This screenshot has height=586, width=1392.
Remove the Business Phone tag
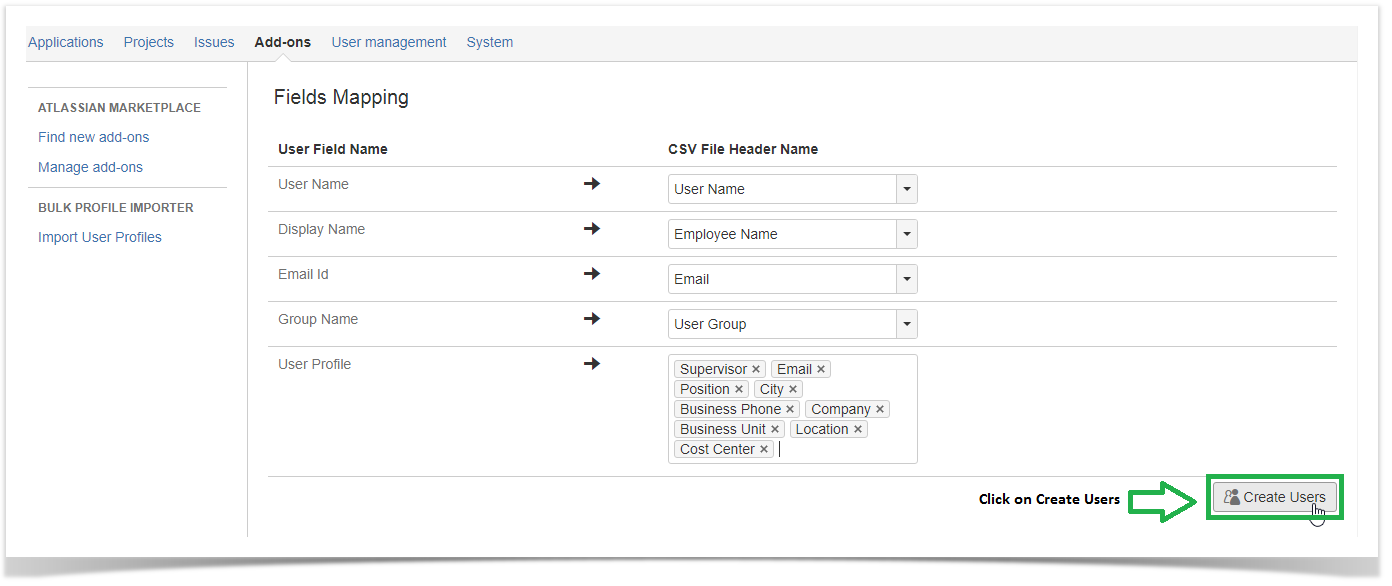(x=790, y=410)
